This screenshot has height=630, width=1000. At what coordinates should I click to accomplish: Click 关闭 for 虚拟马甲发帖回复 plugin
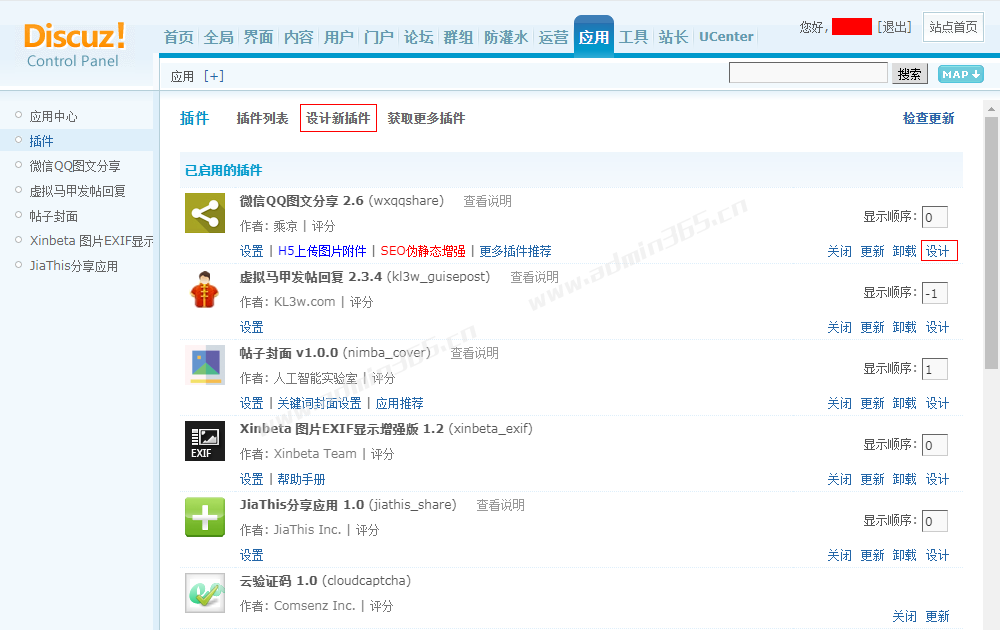point(839,327)
